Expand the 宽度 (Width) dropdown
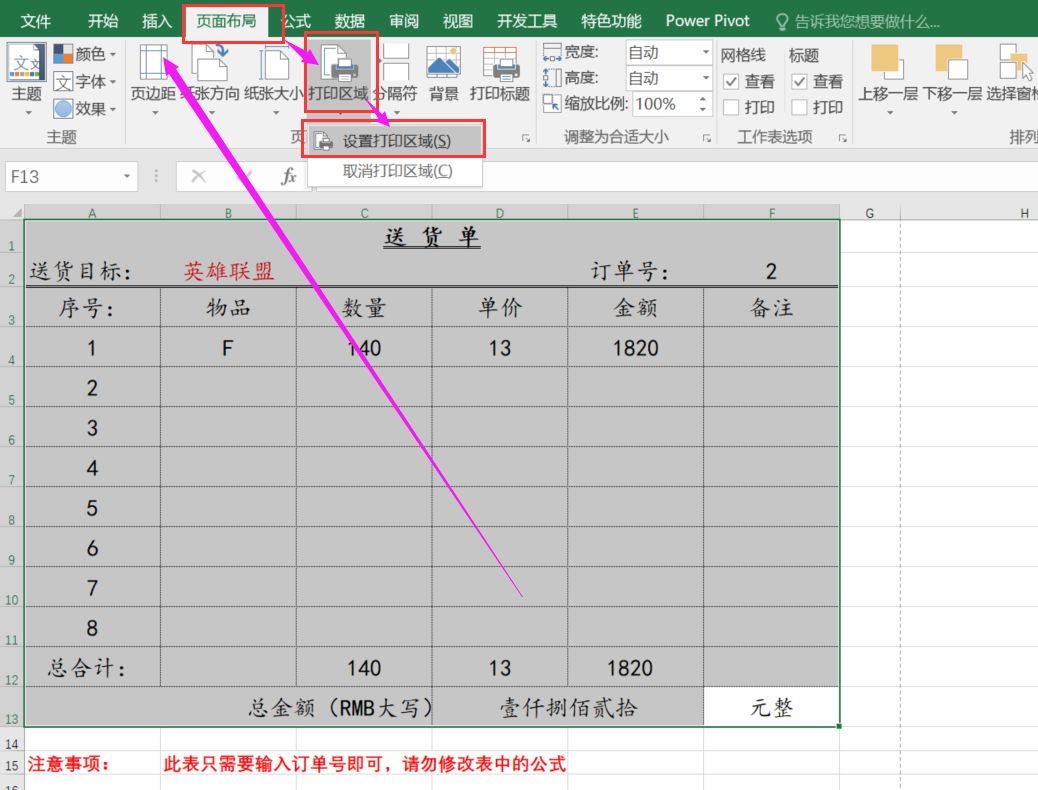The height and width of the screenshot is (790, 1038). (x=705, y=52)
